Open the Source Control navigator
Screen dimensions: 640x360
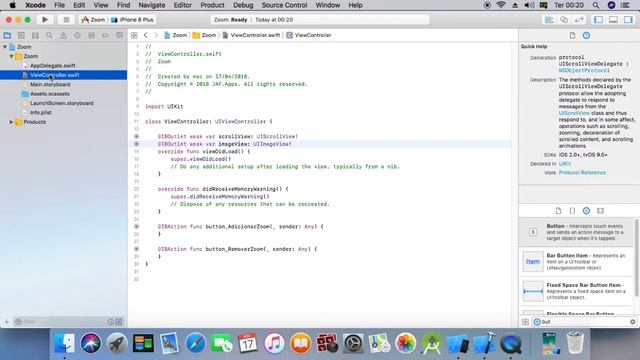21,36
